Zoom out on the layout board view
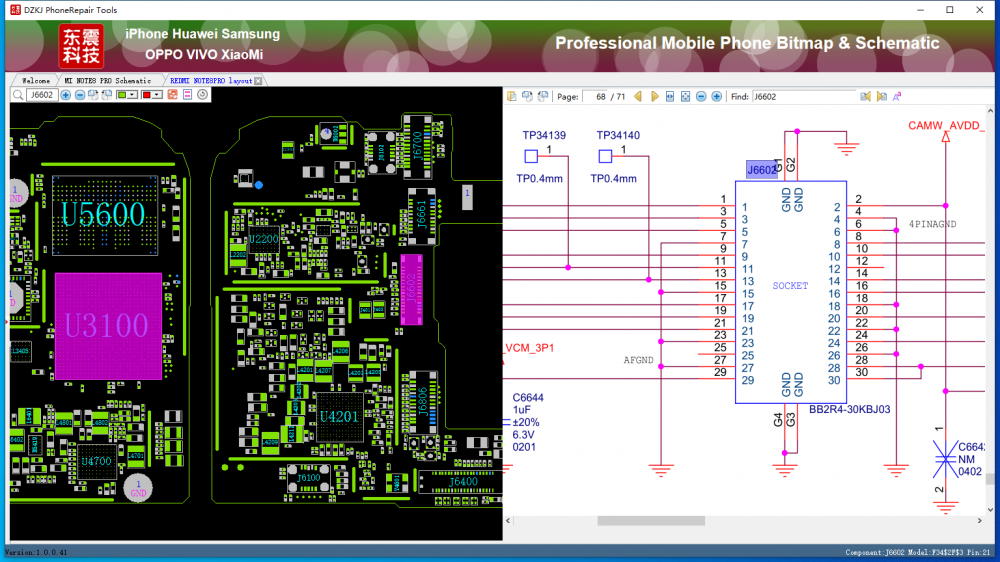The height and width of the screenshot is (562, 1000). coord(80,95)
